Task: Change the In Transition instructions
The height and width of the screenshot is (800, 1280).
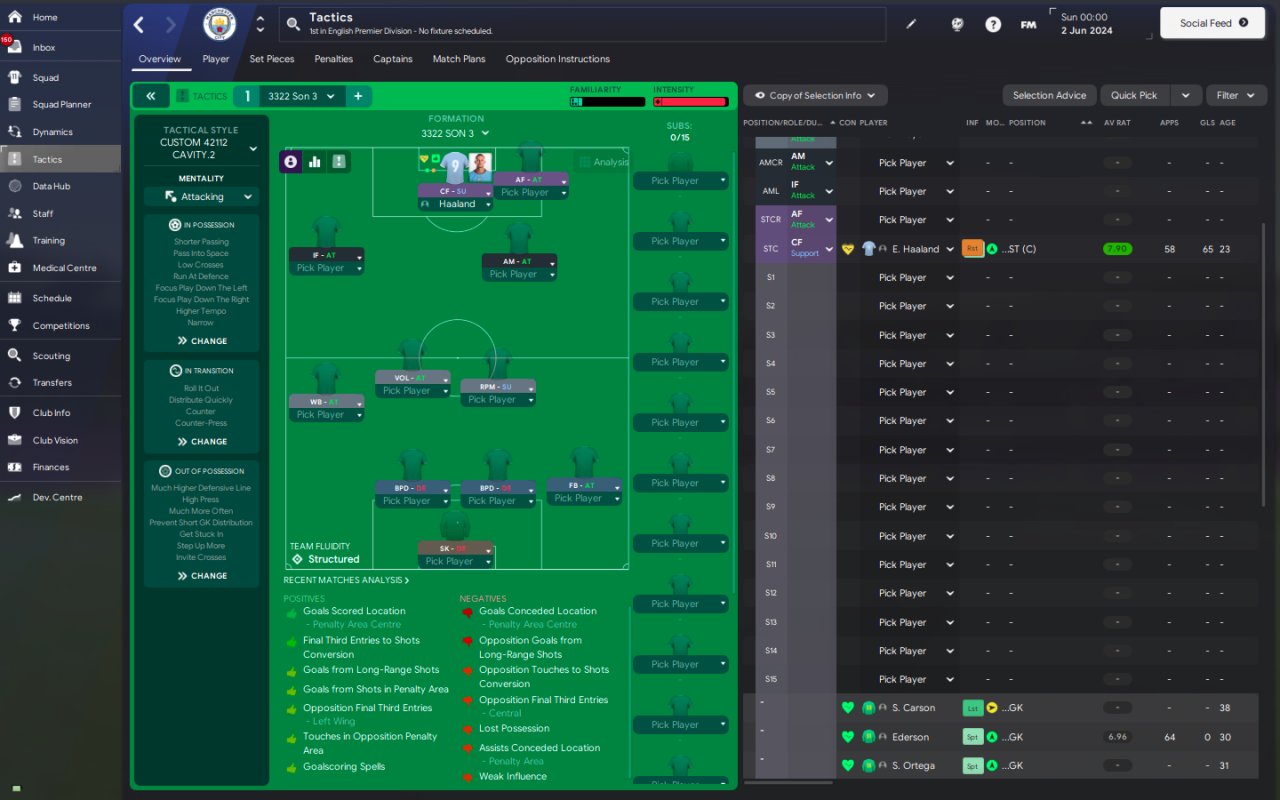Action: coord(202,441)
